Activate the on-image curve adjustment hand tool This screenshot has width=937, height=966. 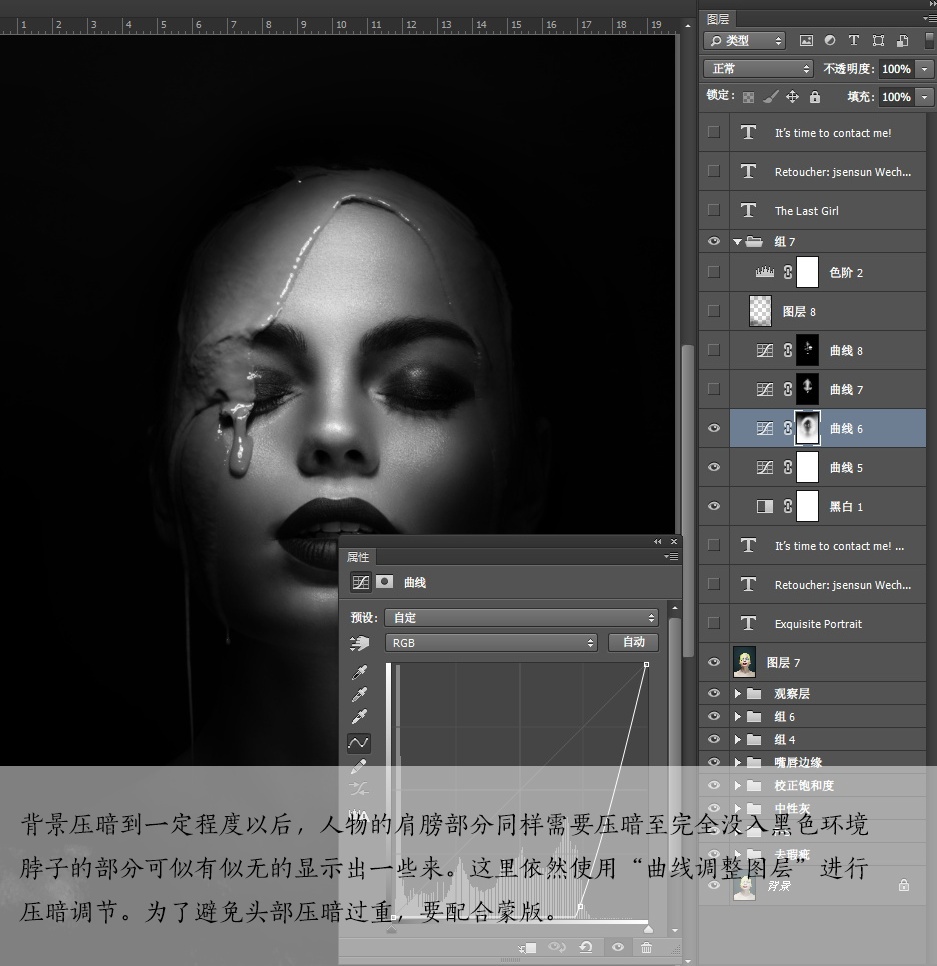point(359,643)
